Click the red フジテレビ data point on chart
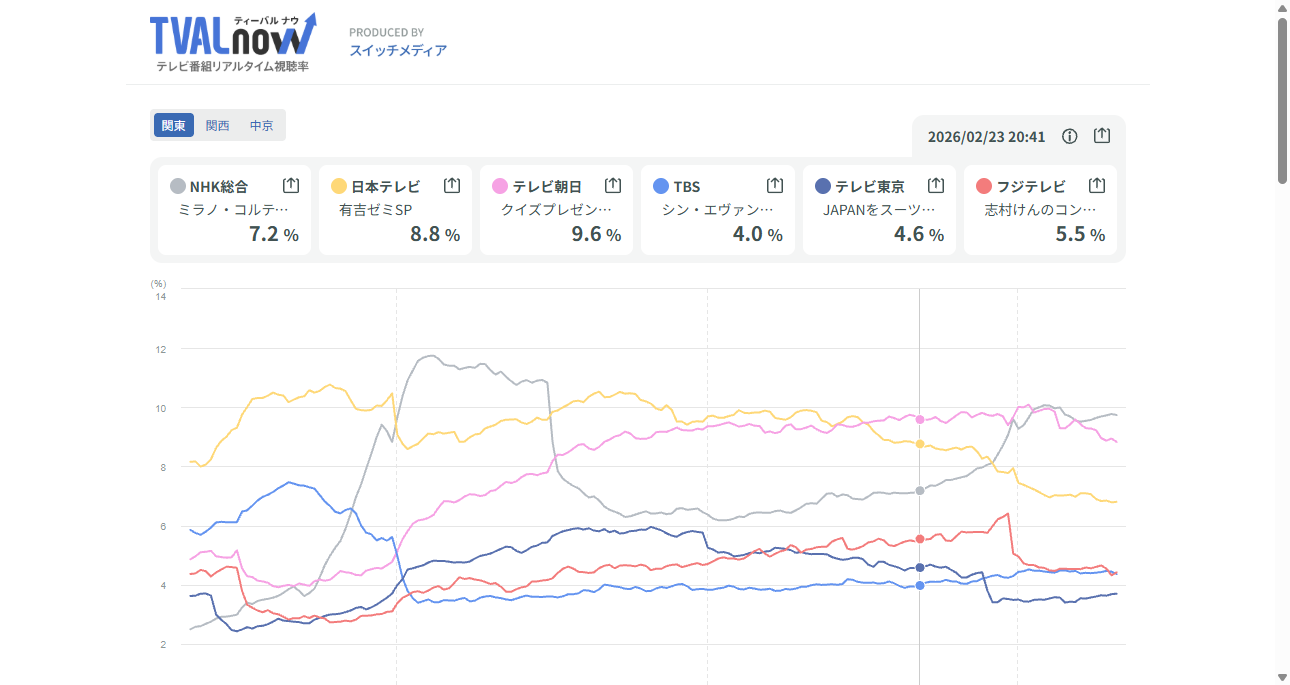 pyautogui.click(x=920, y=539)
